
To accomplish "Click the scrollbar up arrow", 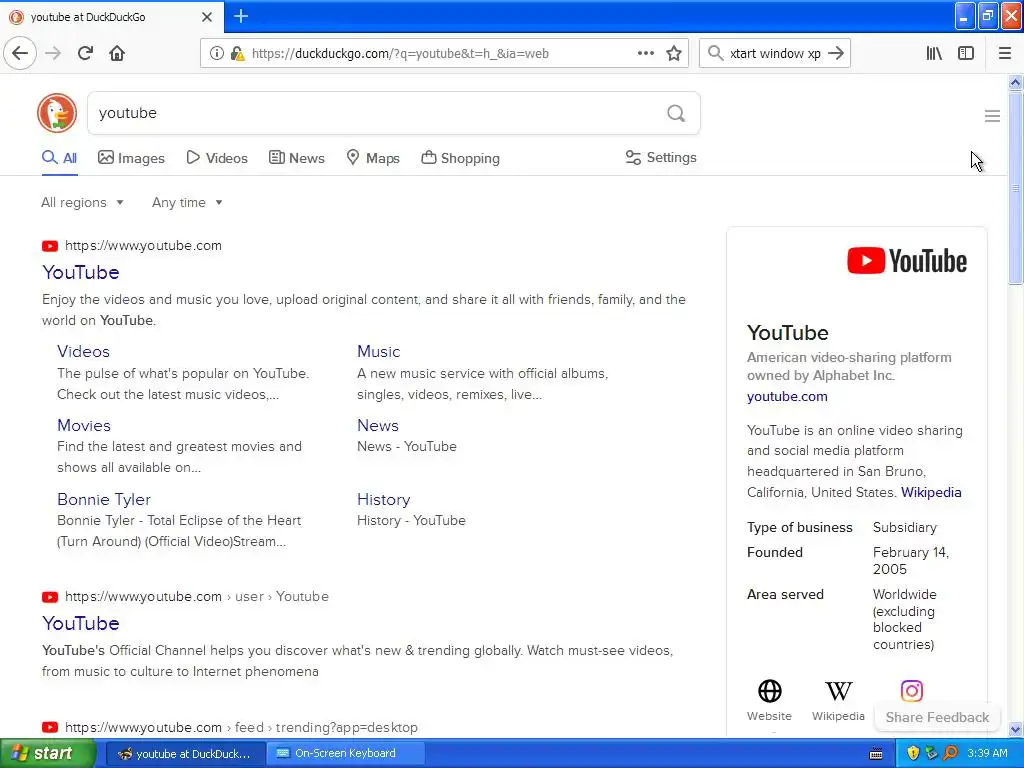I will (x=1015, y=82).
